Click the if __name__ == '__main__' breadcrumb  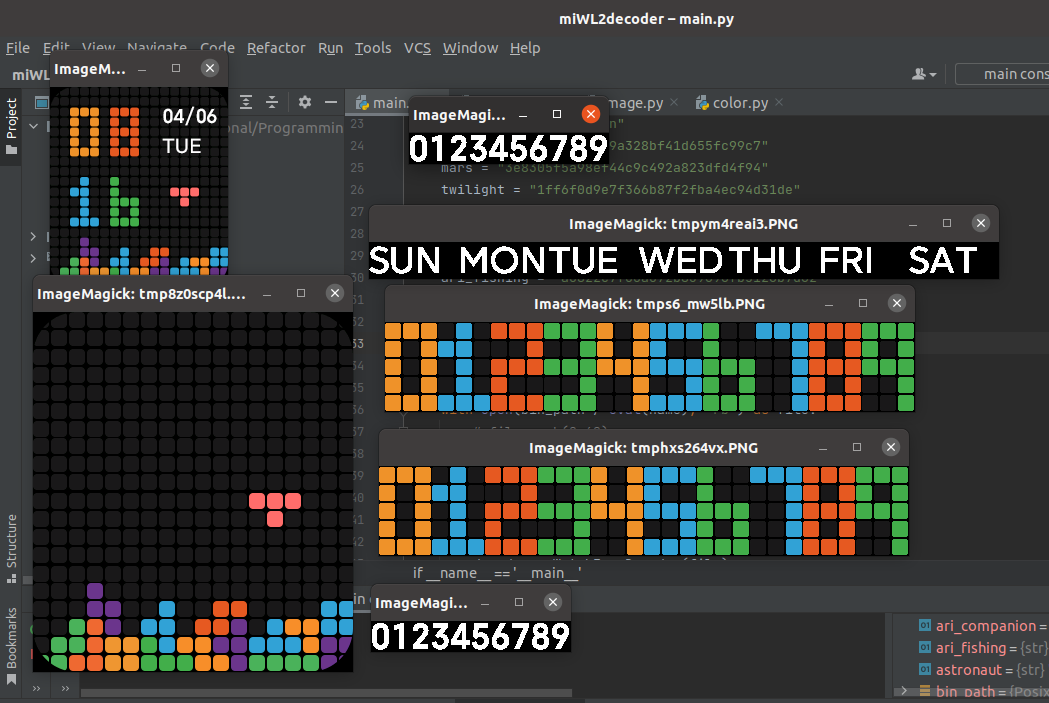(x=497, y=573)
